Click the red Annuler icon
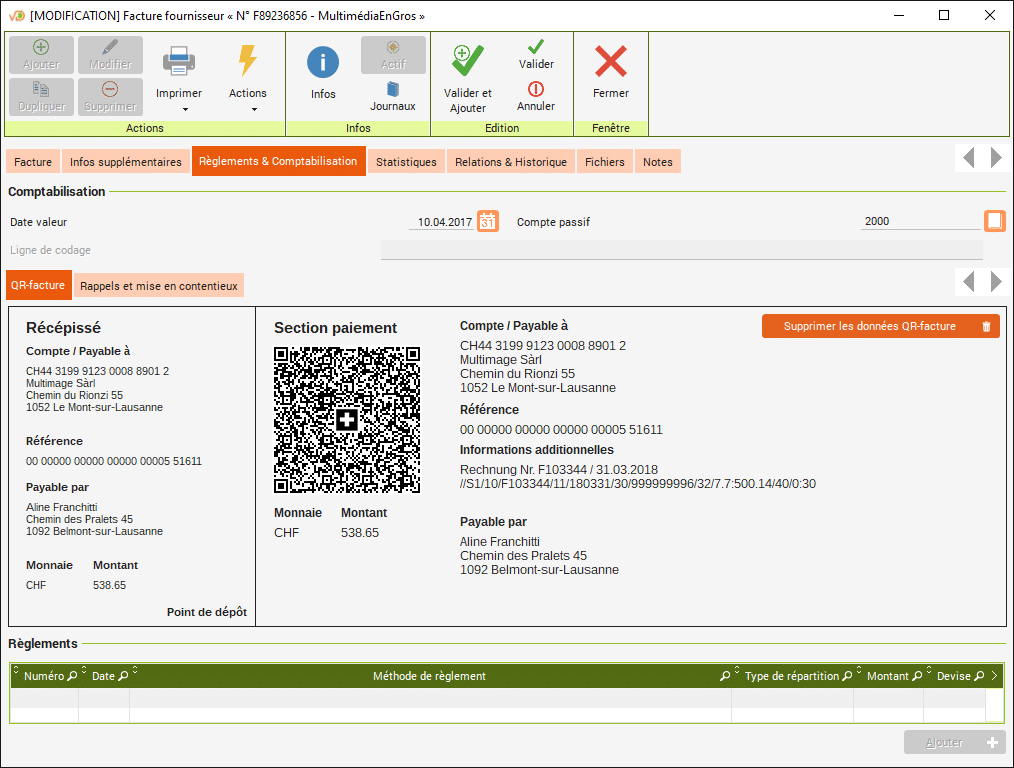 [536, 89]
